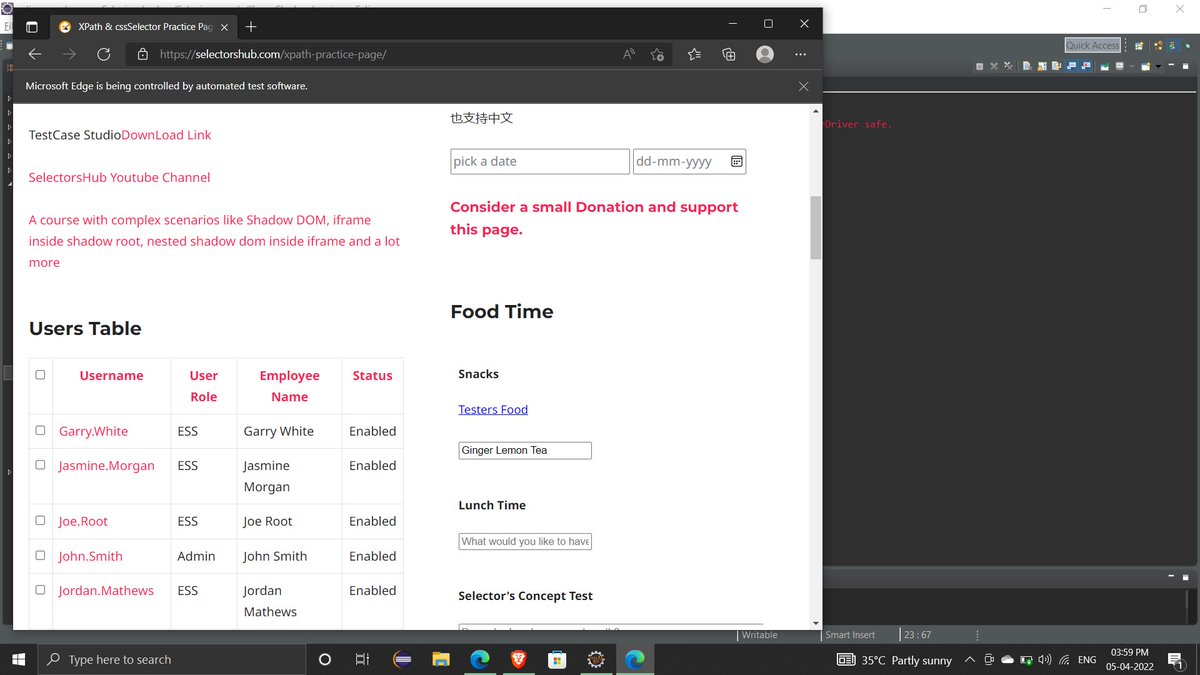Viewport: 1200px width, 675px height.
Task: Click Eclipse Remove All Terminated Launches
Action: [1008, 66]
